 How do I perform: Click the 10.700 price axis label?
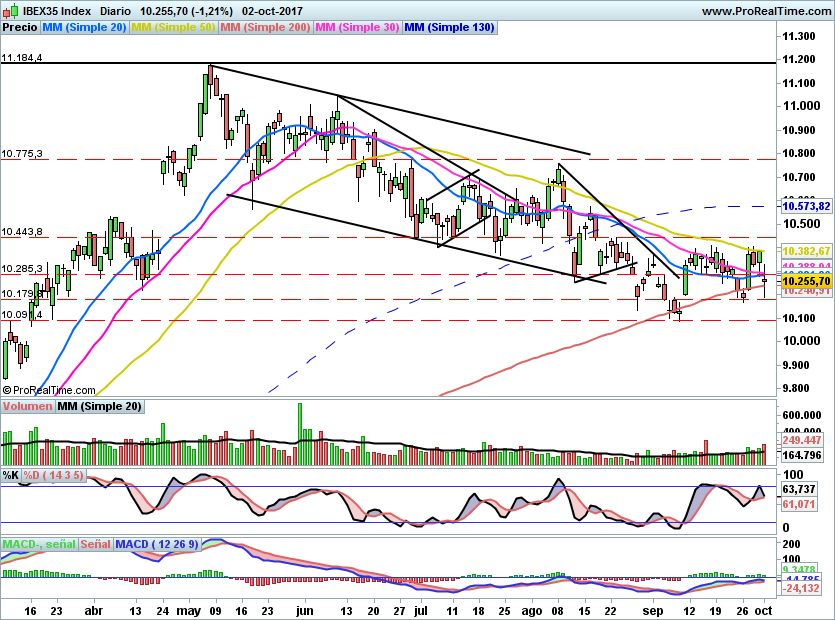pos(798,177)
